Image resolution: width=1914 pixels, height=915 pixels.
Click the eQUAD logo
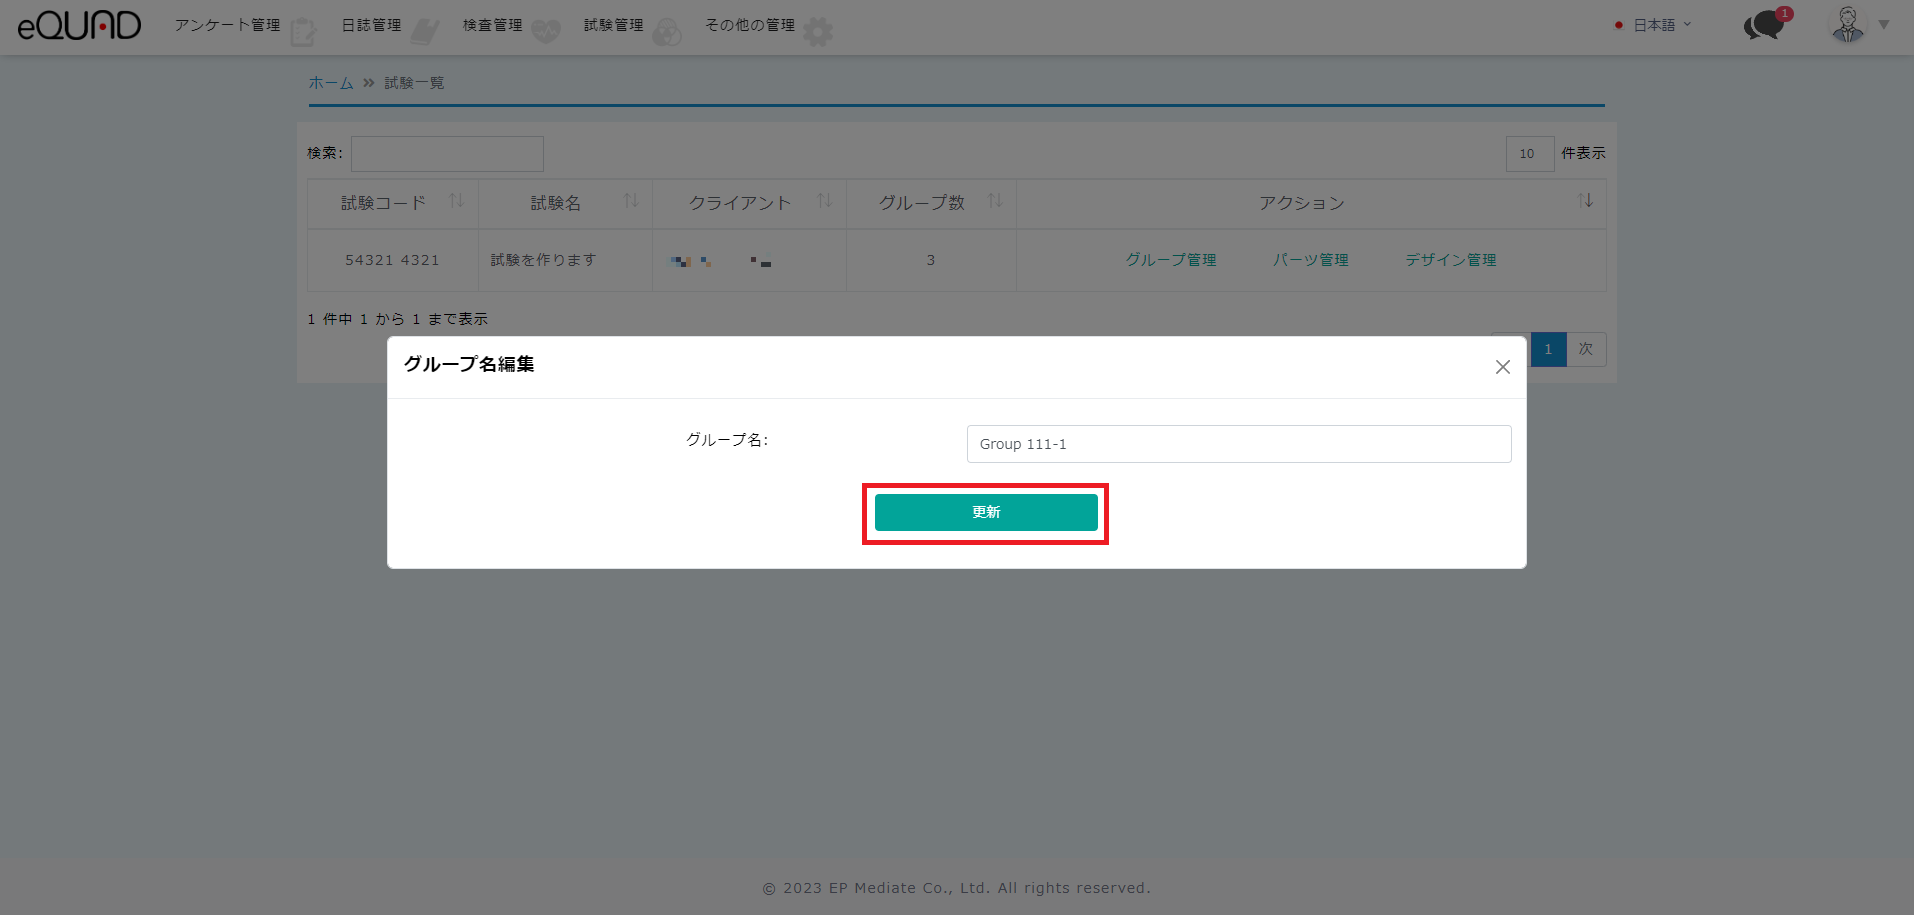click(79, 25)
